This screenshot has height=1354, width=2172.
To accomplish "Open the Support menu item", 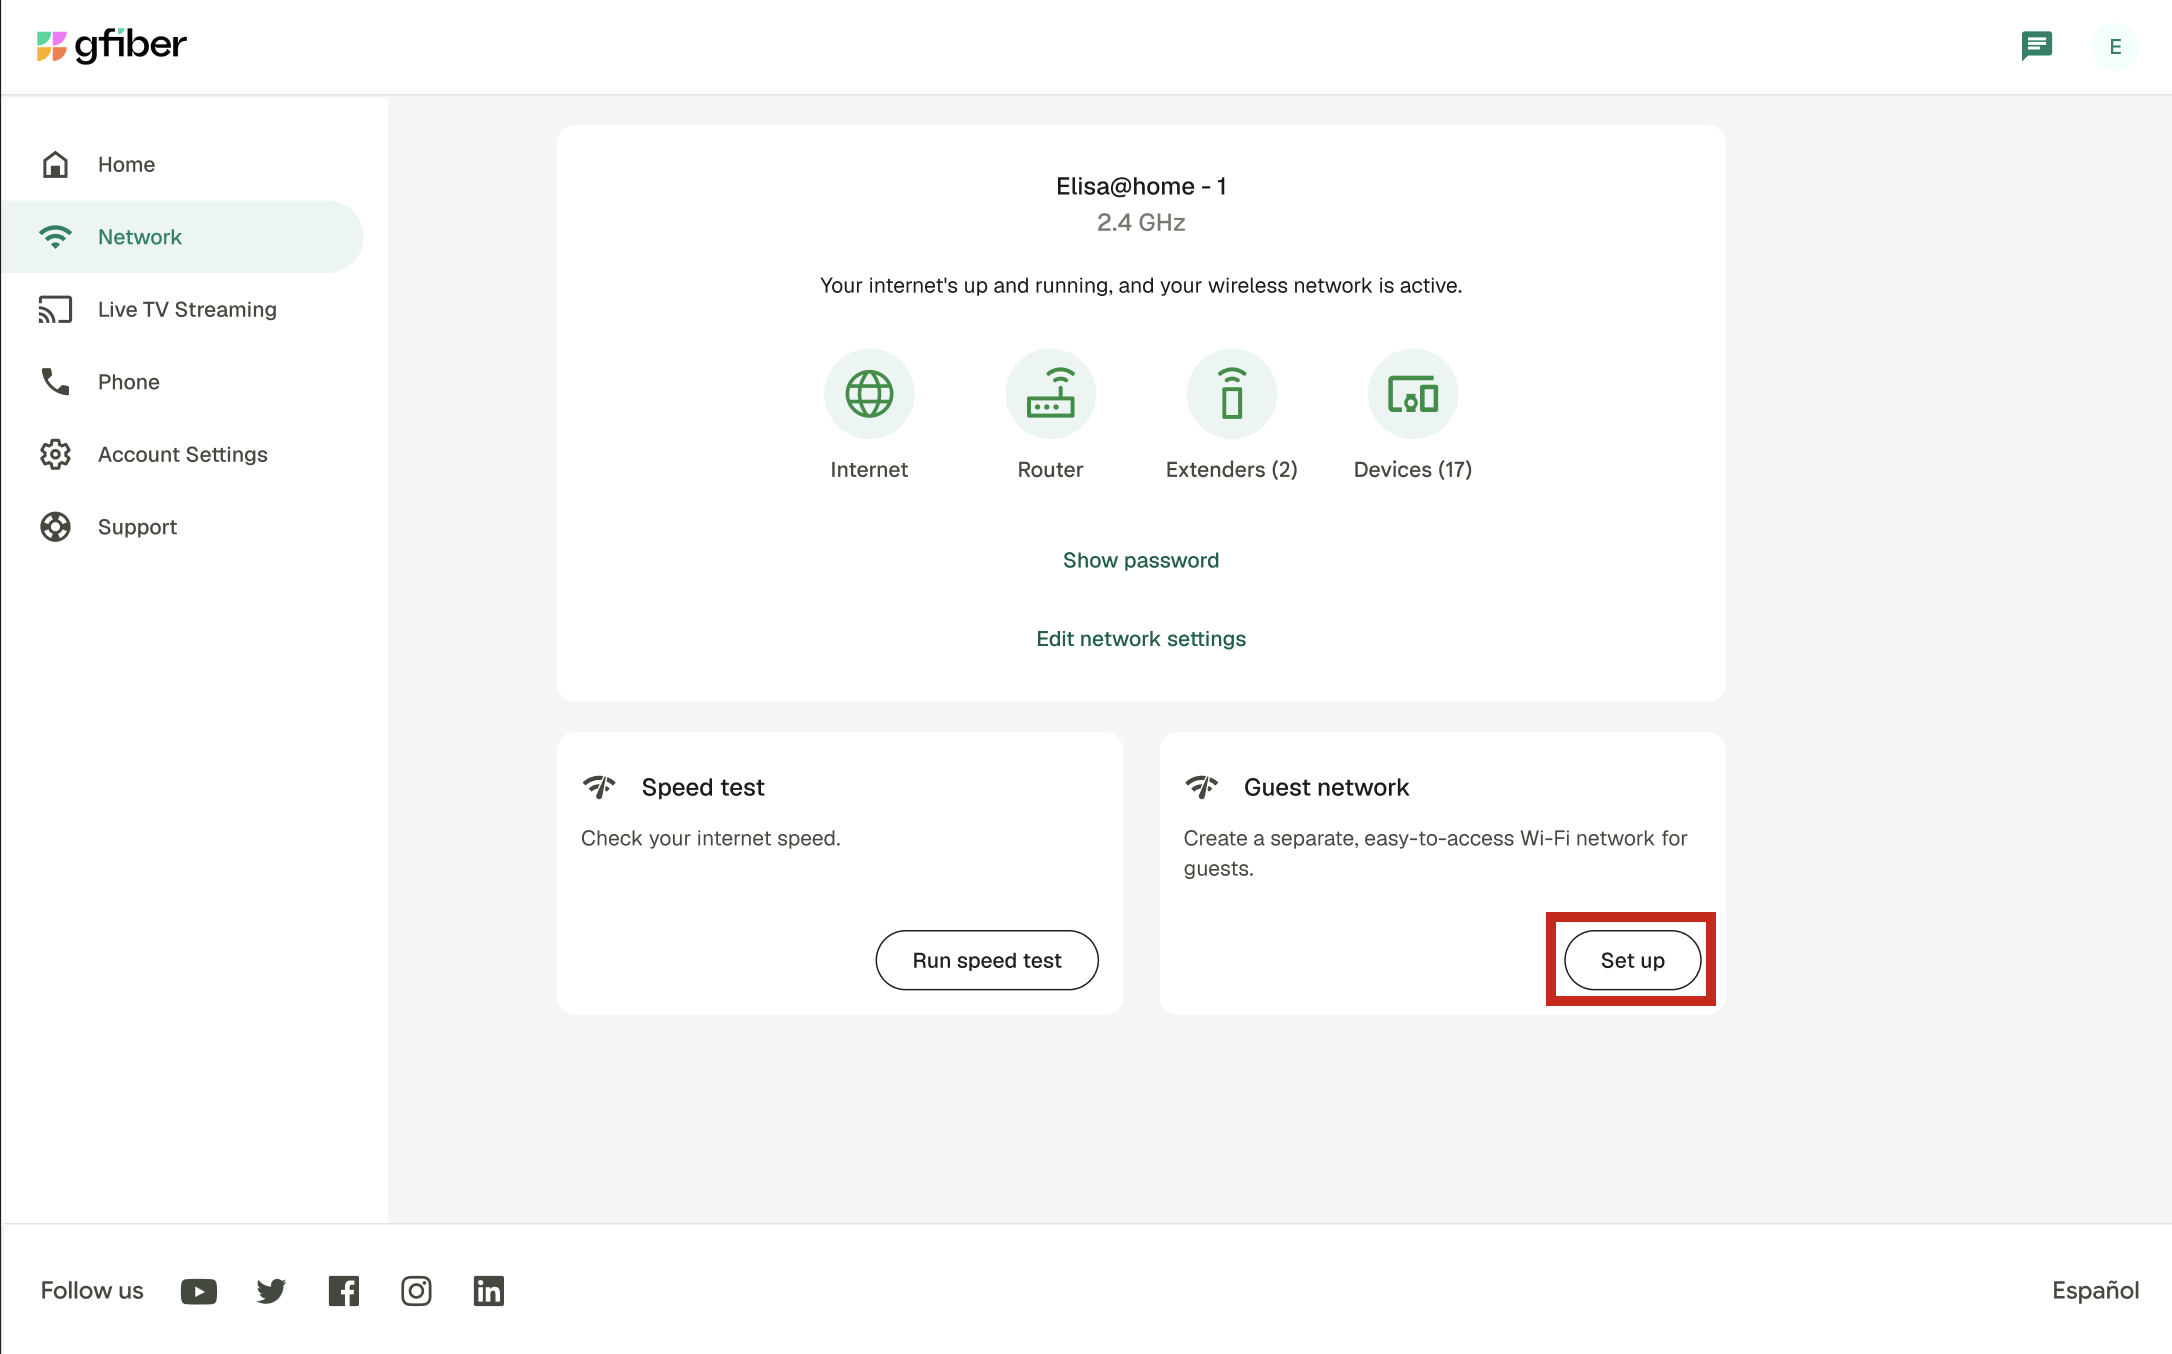I will pos(182,527).
